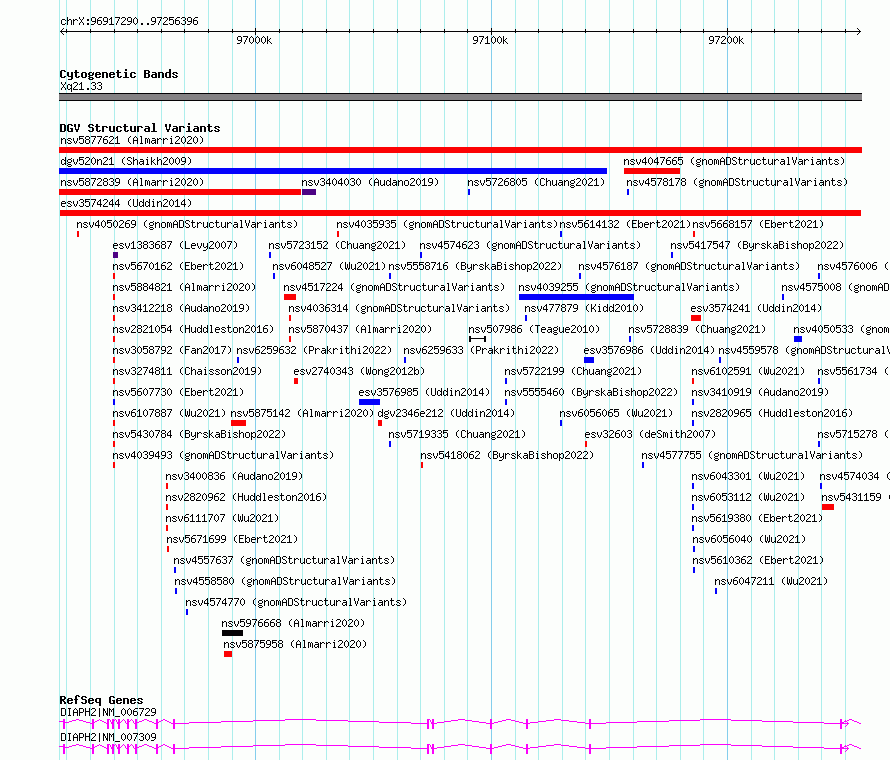The width and height of the screenshot is (890, 760).
Task: Click the red esv3574241 variant bar
Action: click(x=696, y=318)
